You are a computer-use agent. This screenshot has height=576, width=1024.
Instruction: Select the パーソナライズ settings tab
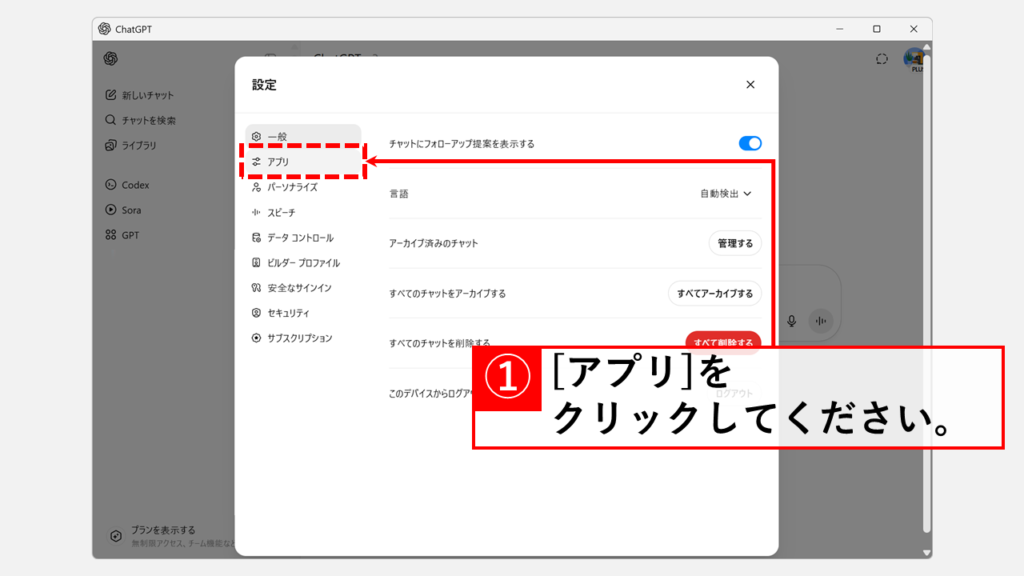pos(291,187)
